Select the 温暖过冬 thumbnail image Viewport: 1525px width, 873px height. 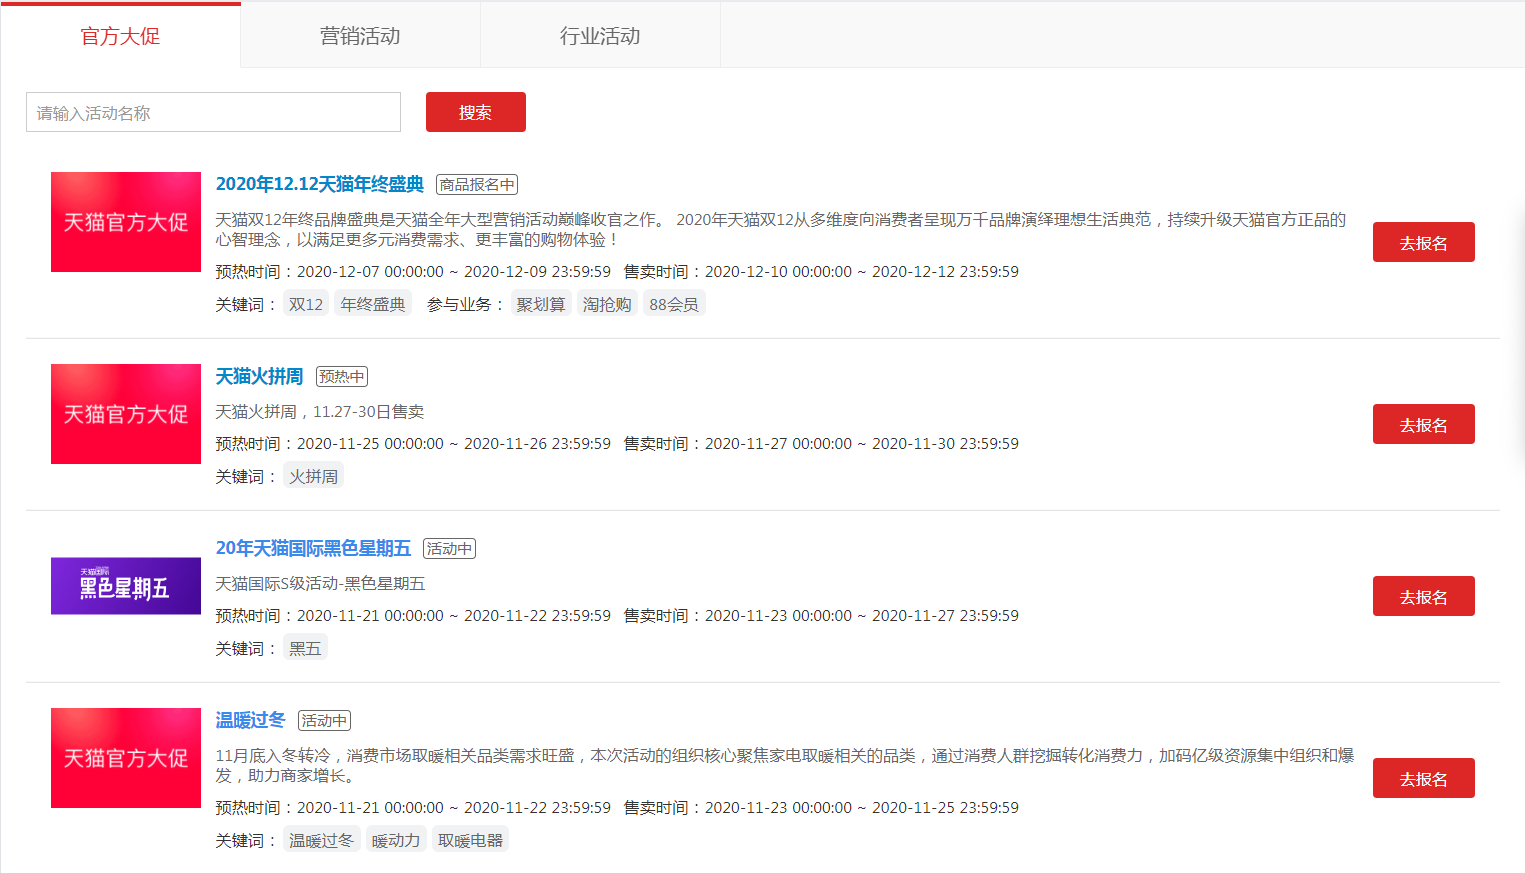pos(126,758)
